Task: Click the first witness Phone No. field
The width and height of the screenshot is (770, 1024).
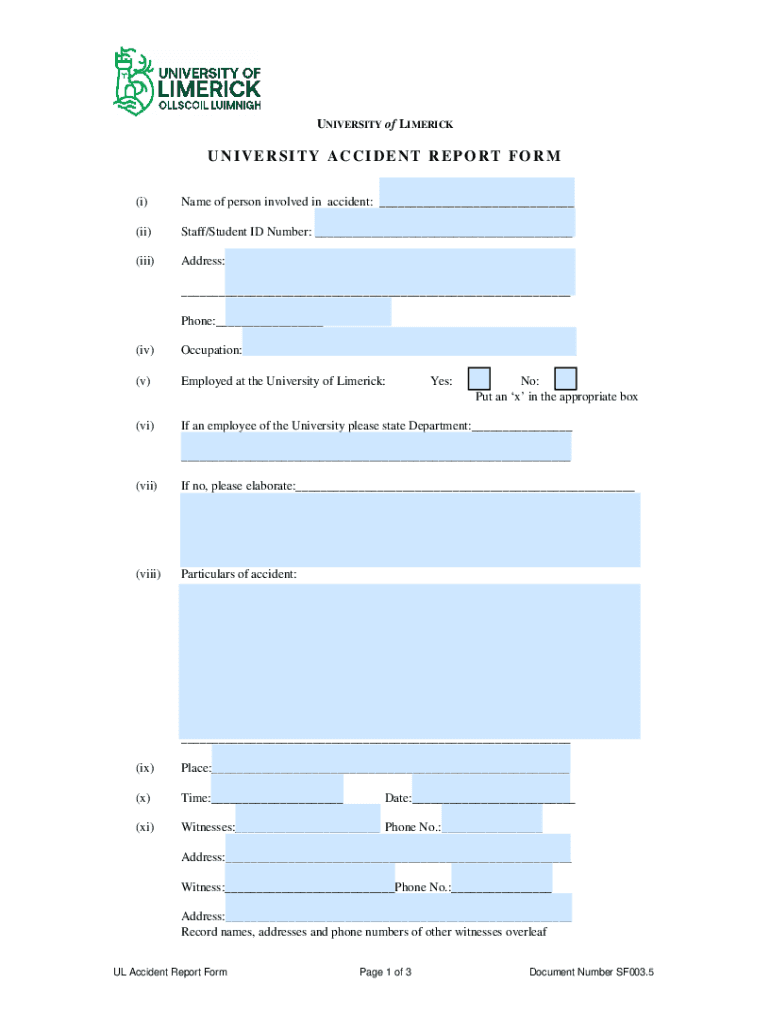Action: (x=491, y=819)
